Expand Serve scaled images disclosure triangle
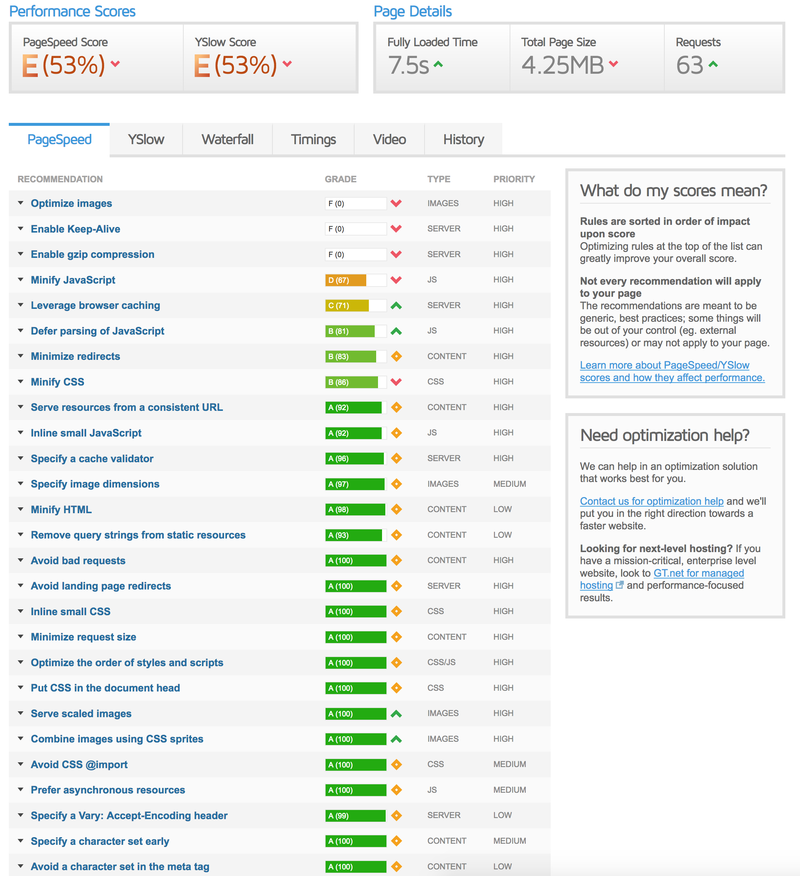Viewport: 800px width, 876px height. click(21, 713)
